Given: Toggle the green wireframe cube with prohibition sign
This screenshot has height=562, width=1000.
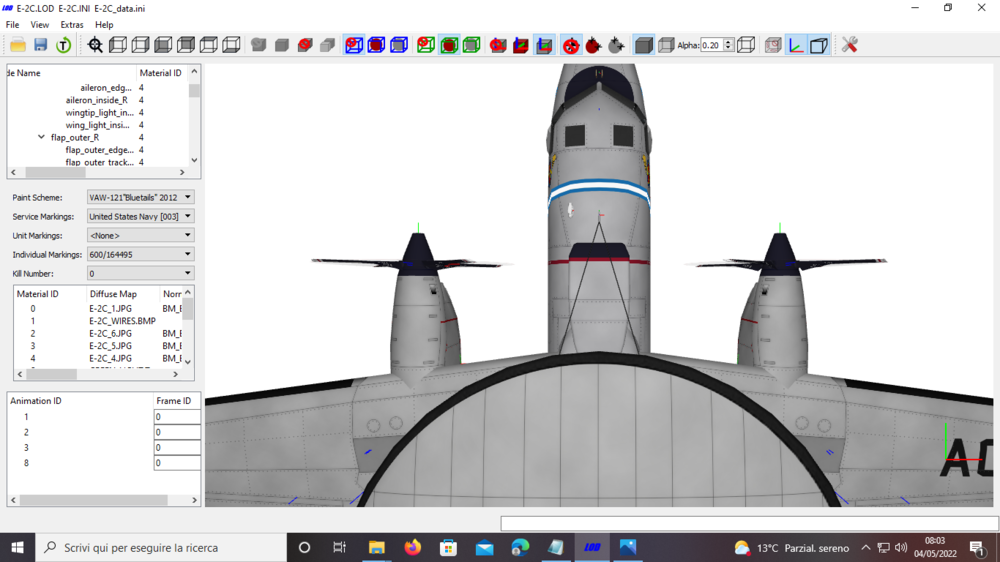Looking at the screenshot, I should (426, 45).
